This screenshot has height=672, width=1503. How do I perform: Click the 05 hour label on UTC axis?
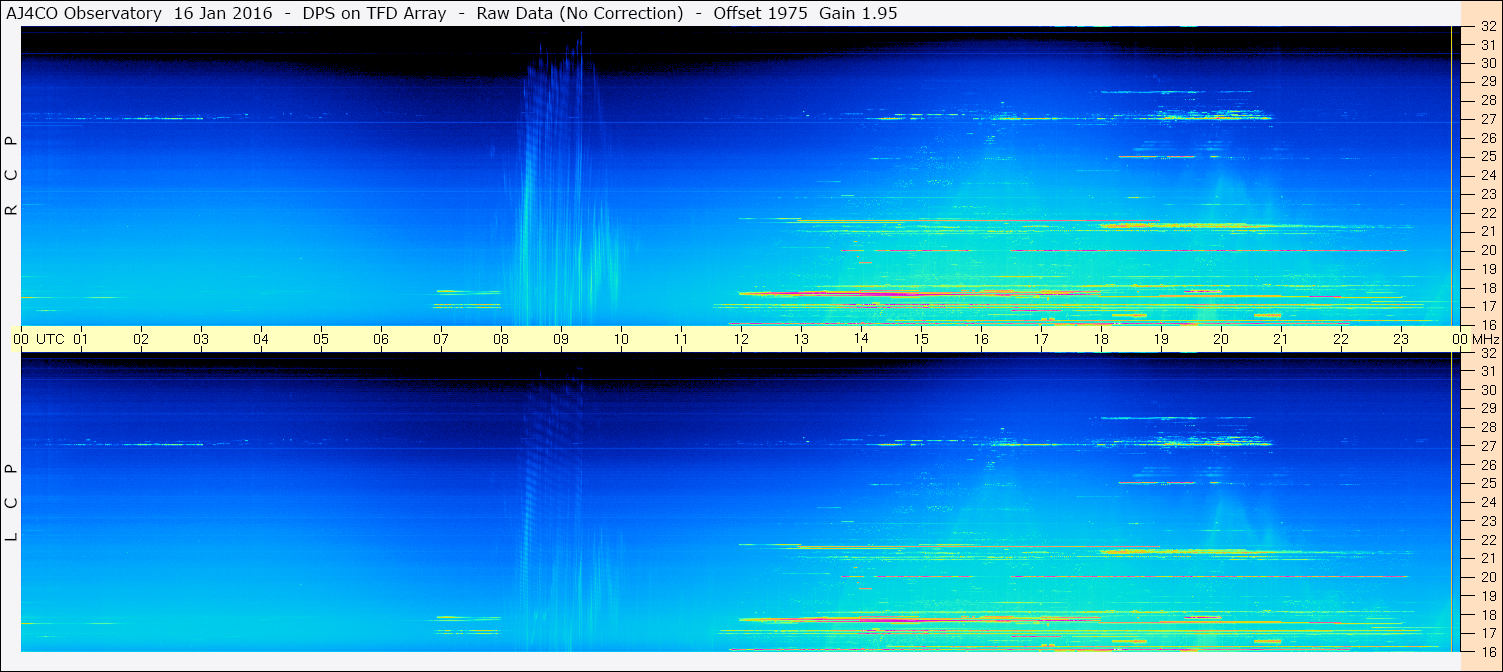[x=321, y=339]
